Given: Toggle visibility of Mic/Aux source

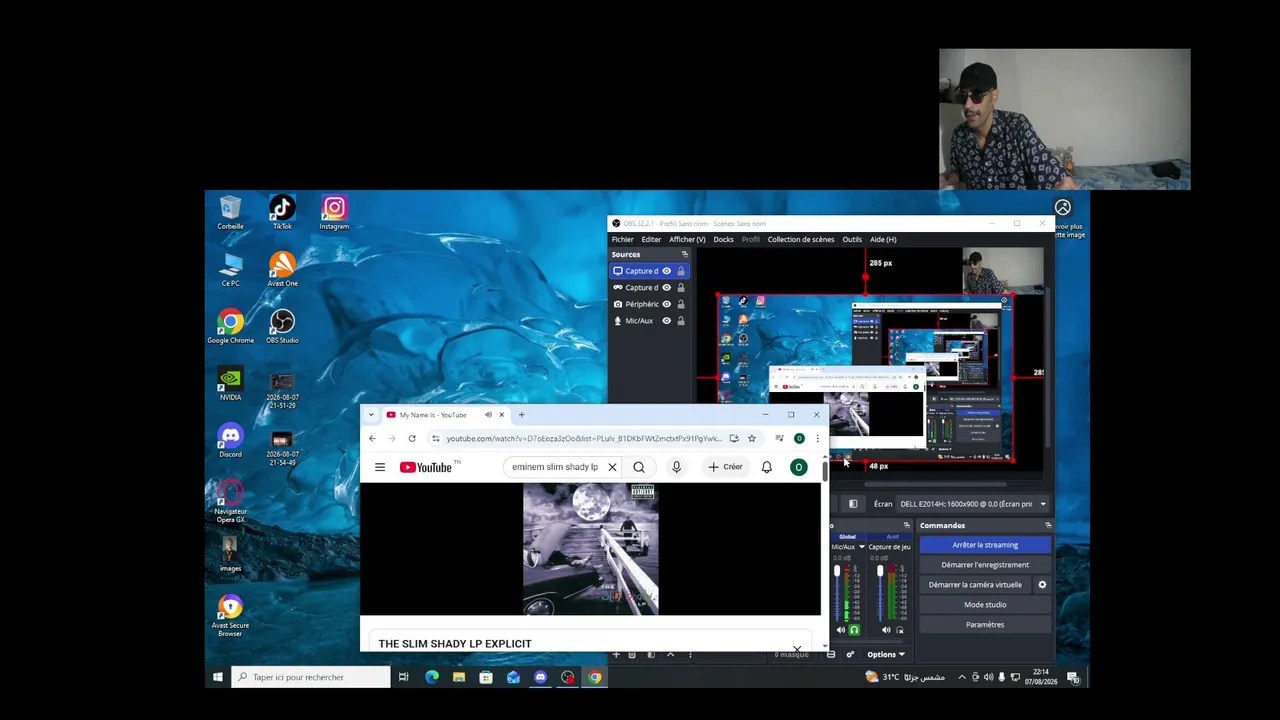Looking at the screenshot, I should click(666, 320).
